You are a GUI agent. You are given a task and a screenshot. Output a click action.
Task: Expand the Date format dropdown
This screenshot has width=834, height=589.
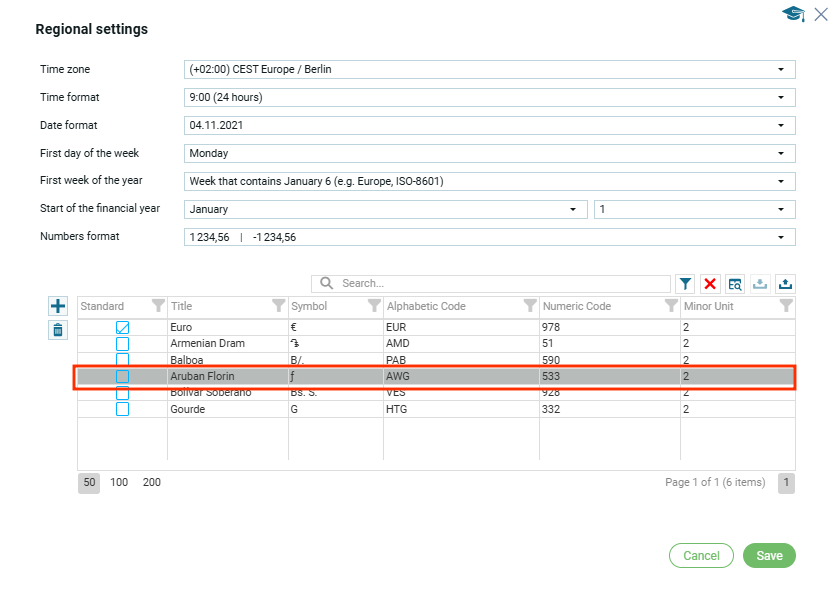click(490, 125)
